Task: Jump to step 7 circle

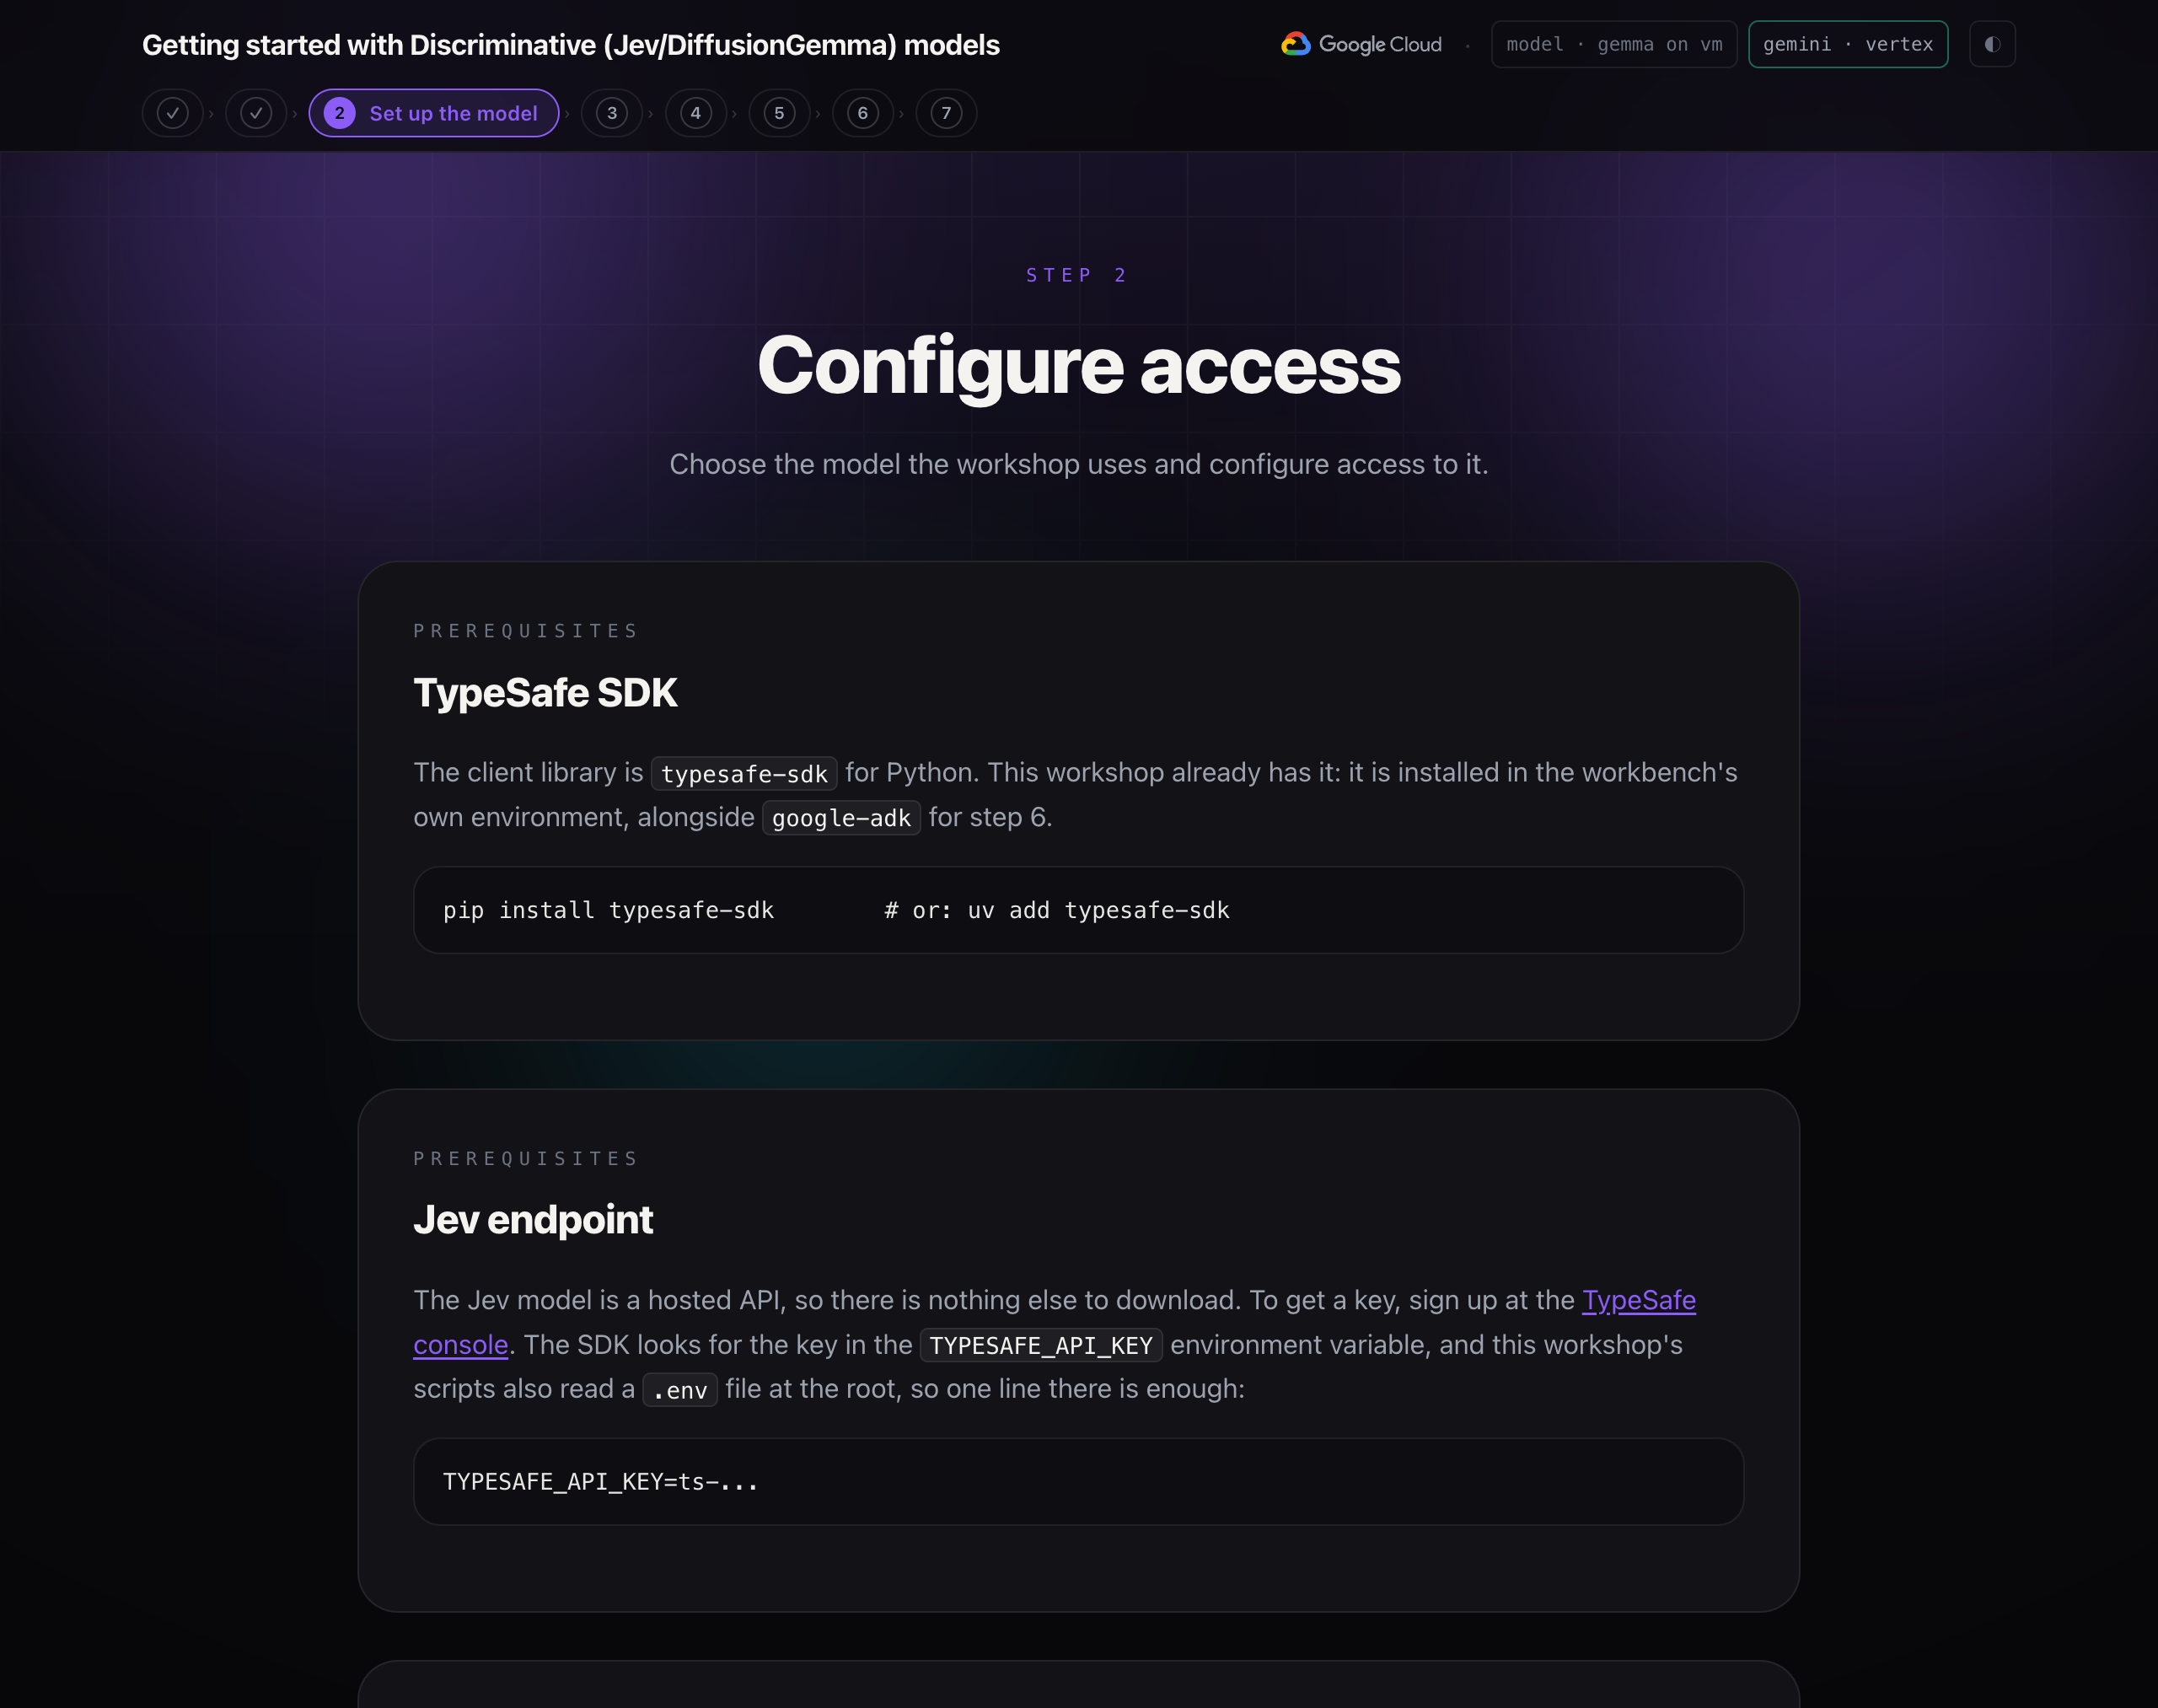Action: pos(946,113)
